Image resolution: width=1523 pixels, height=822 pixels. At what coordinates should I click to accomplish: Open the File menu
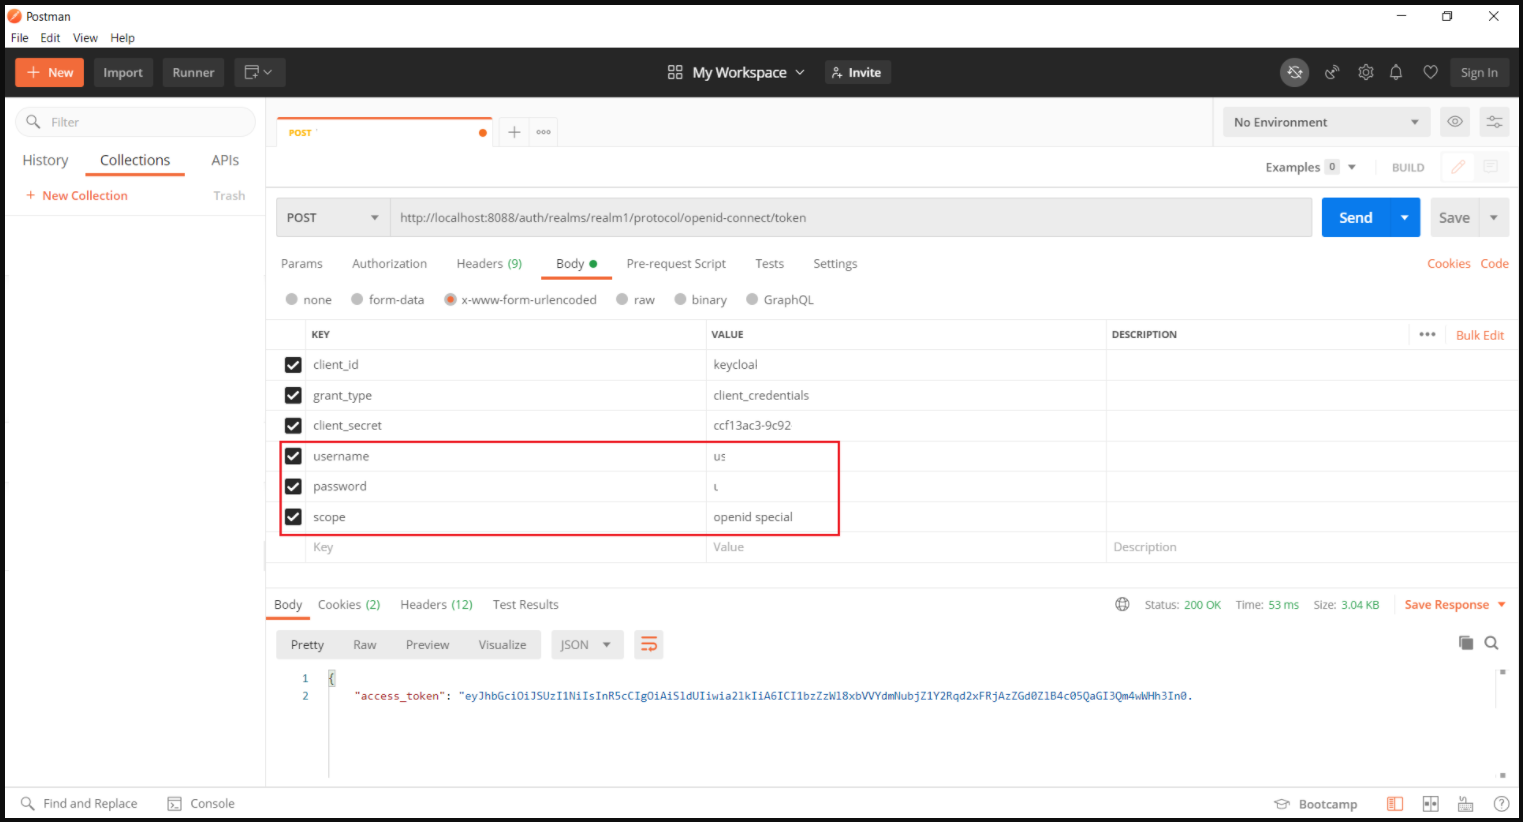click(x=19, y=38)
